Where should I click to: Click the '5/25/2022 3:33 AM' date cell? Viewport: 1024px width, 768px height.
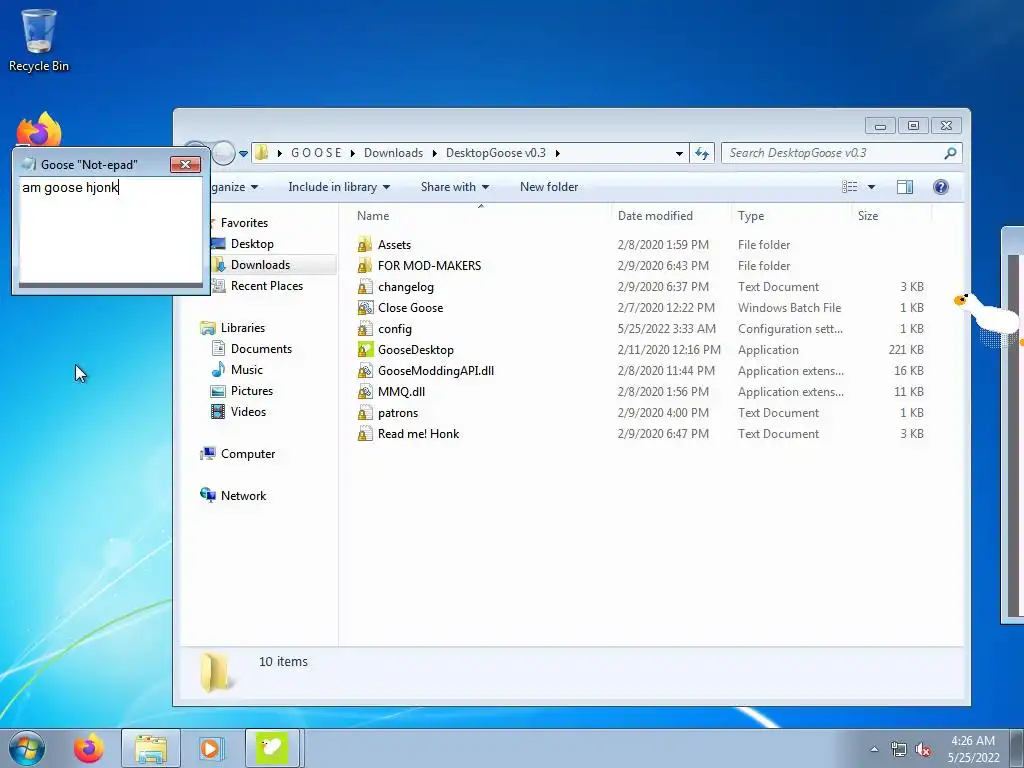(666, 328)
